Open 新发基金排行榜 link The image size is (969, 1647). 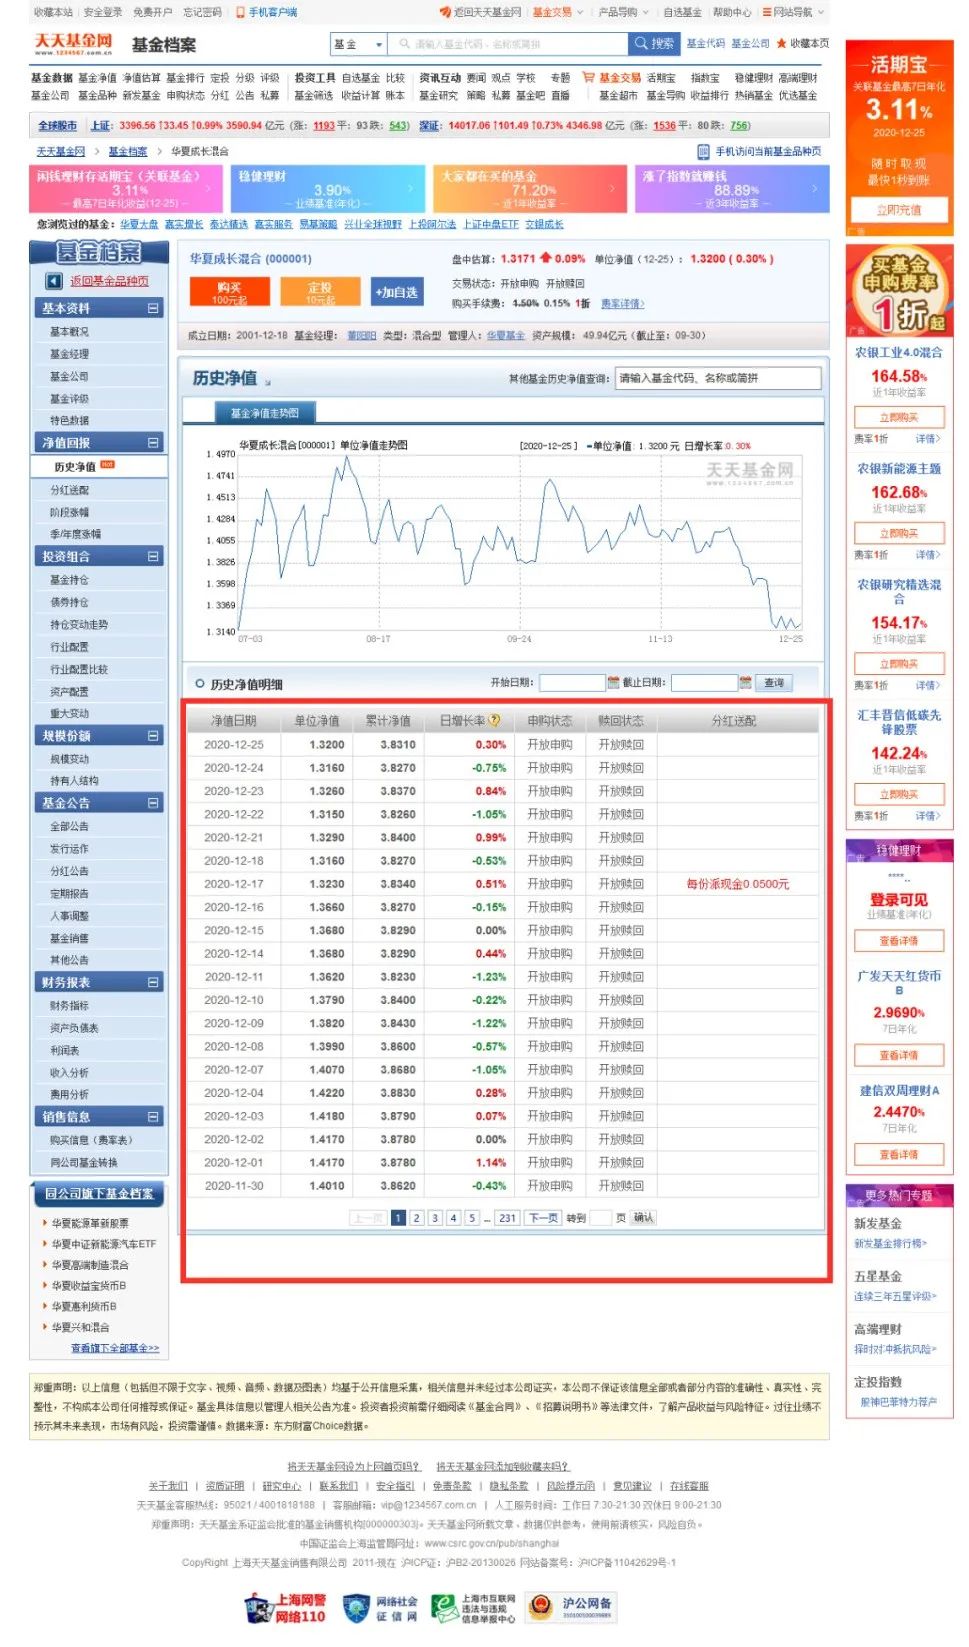pos(890,1243)
